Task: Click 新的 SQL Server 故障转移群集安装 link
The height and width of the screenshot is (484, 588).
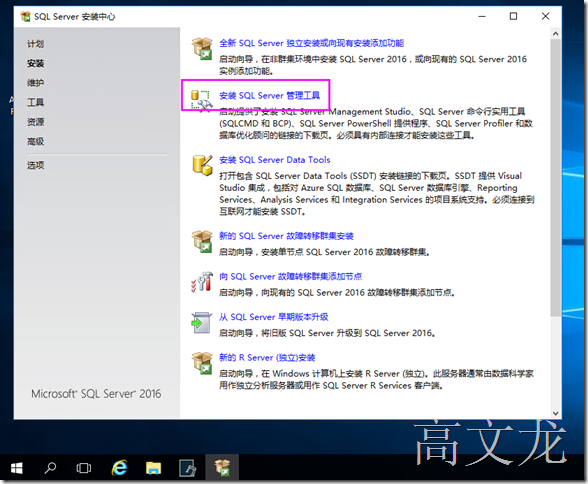Action: pyautogui.click(x=286, y=236)
